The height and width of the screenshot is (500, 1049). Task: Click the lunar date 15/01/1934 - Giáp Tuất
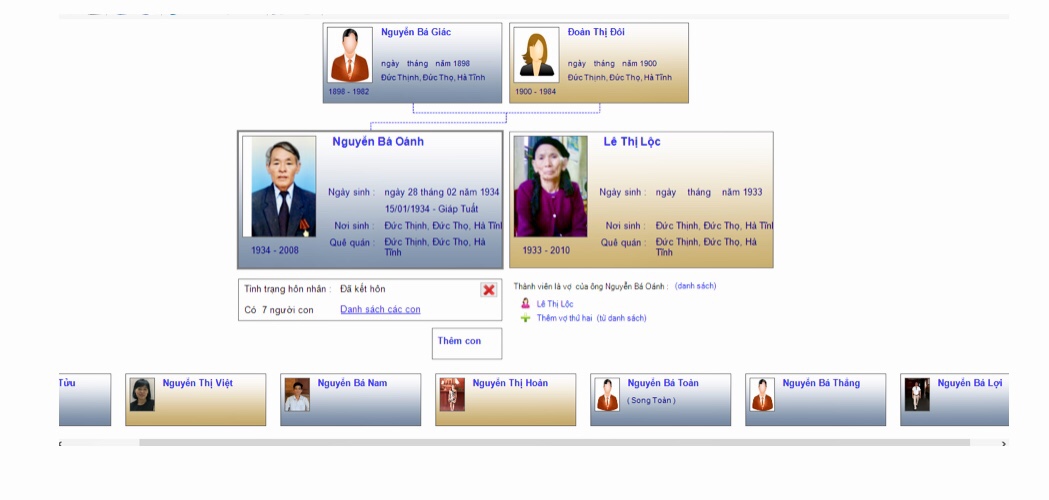431,209
